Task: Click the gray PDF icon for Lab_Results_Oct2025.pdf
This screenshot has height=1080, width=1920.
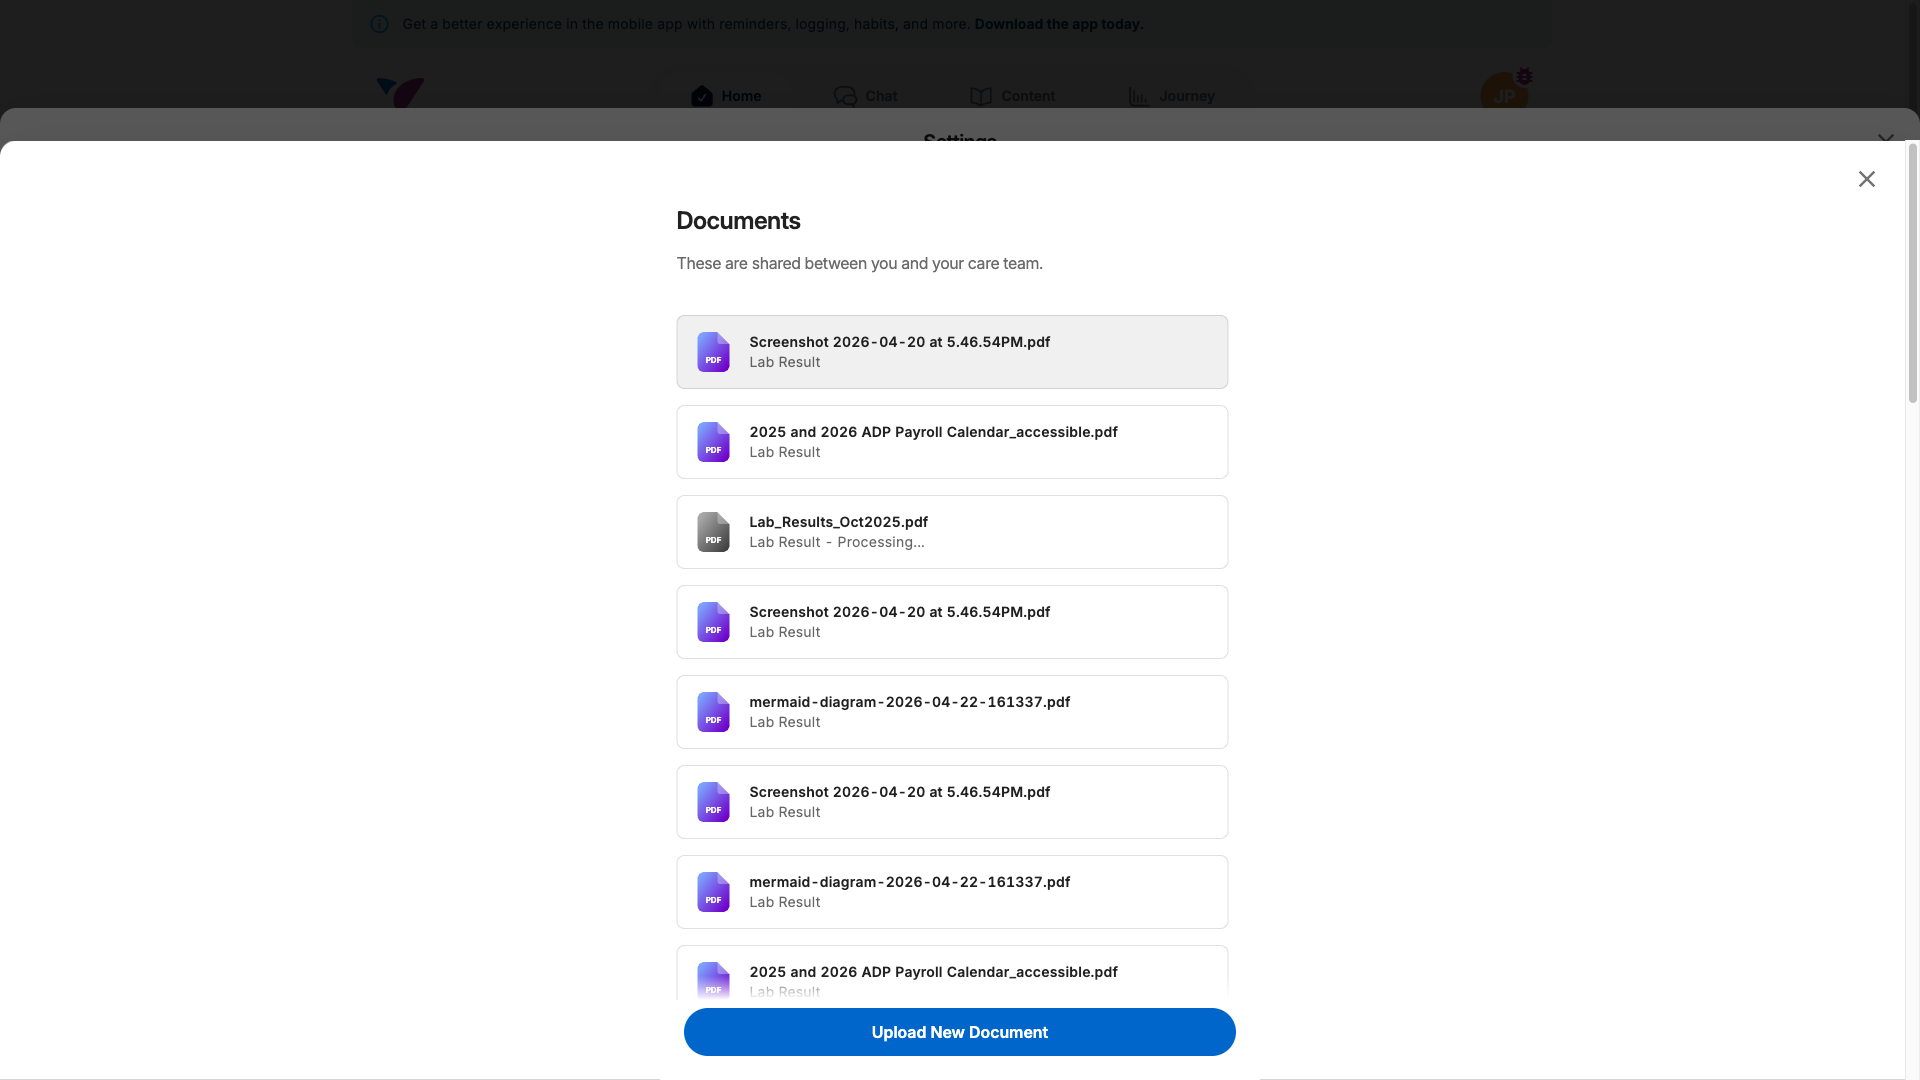Action: pyautogui.click(x=713, y=532)
